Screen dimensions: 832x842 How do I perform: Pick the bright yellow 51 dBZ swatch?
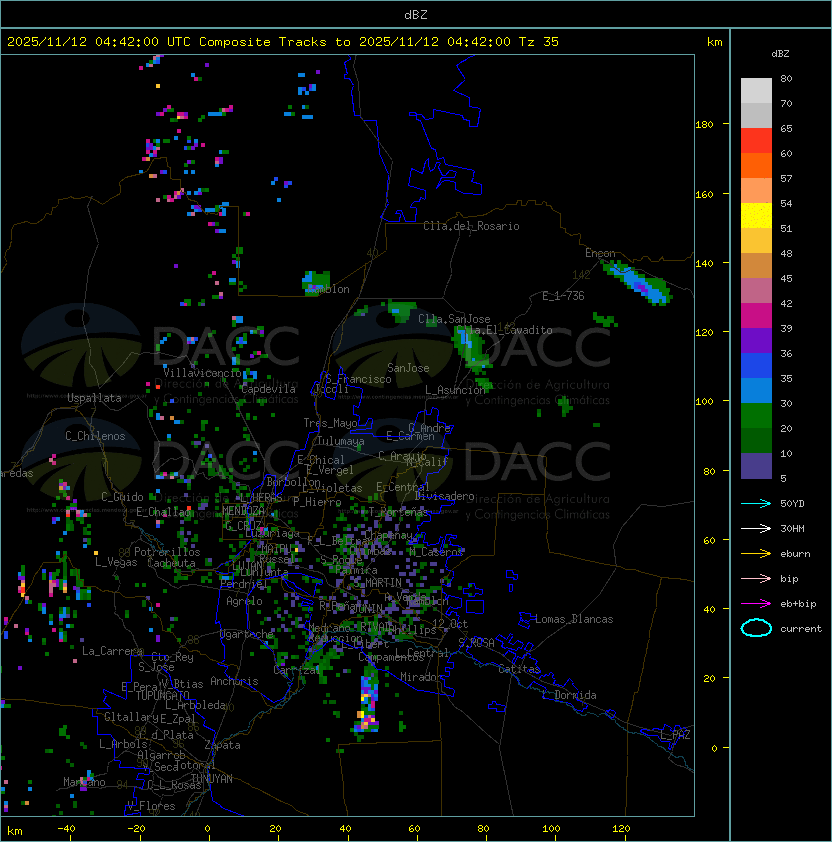pyautogui.click(x=756, y=216)
